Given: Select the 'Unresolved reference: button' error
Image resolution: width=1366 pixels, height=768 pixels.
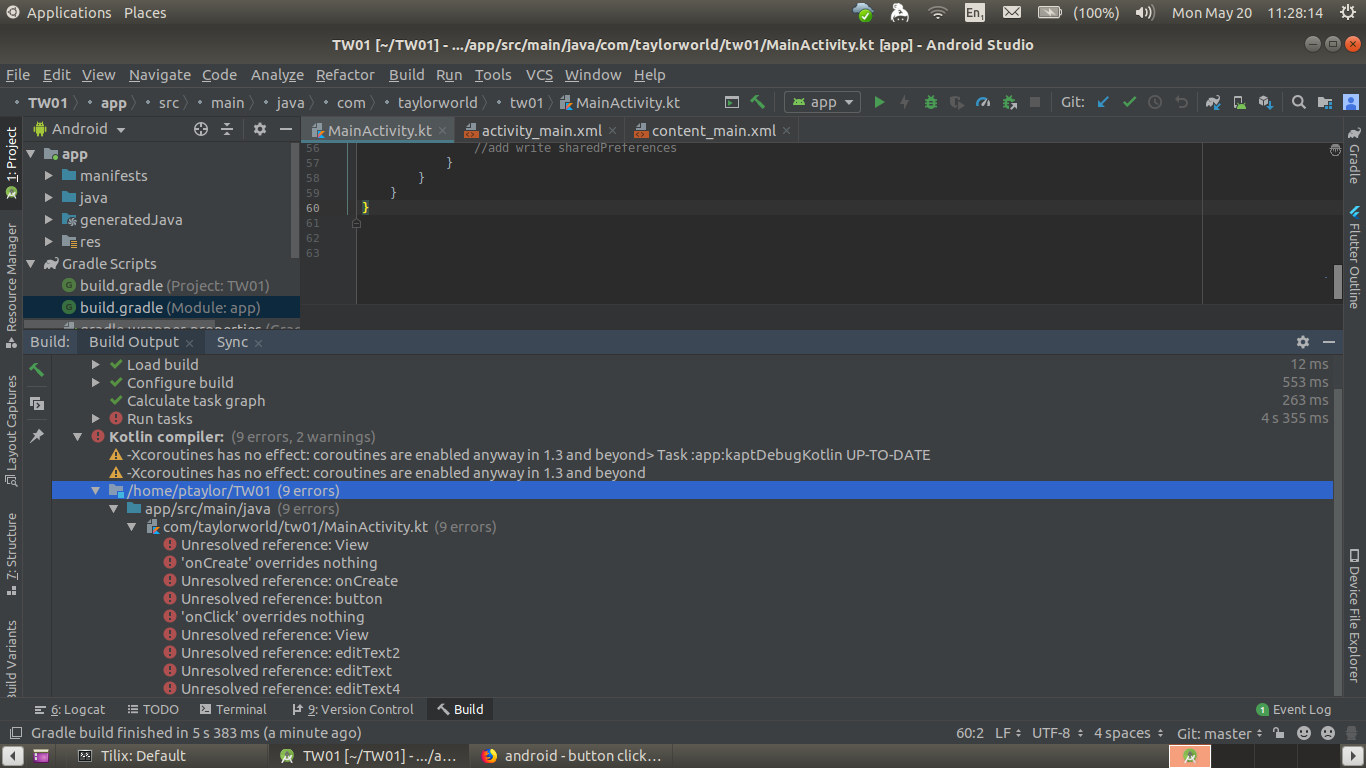Looking at the screenshot, I should point(281,599).
